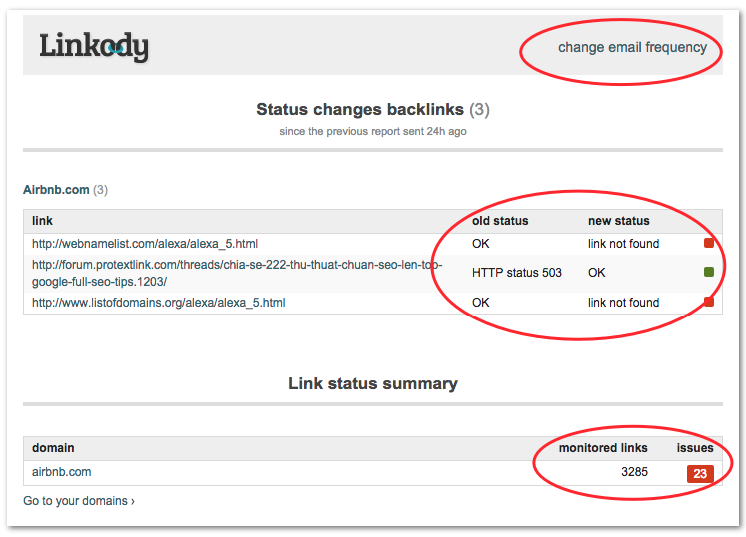Screen dimensions: 746x537
Task: Click red status square in listofdomains row
Action: (x=708, y=302)
